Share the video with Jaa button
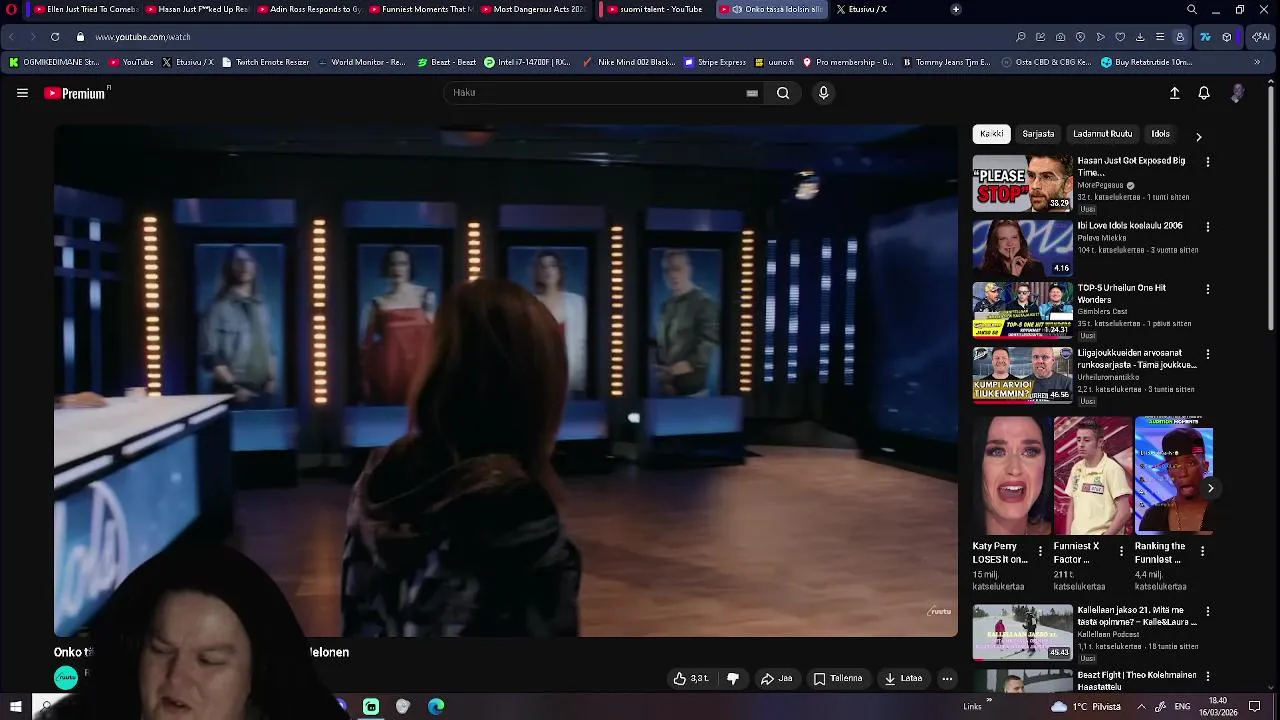Image resolution: width=1280 pixels, height=720 pixels. (777, 679)
